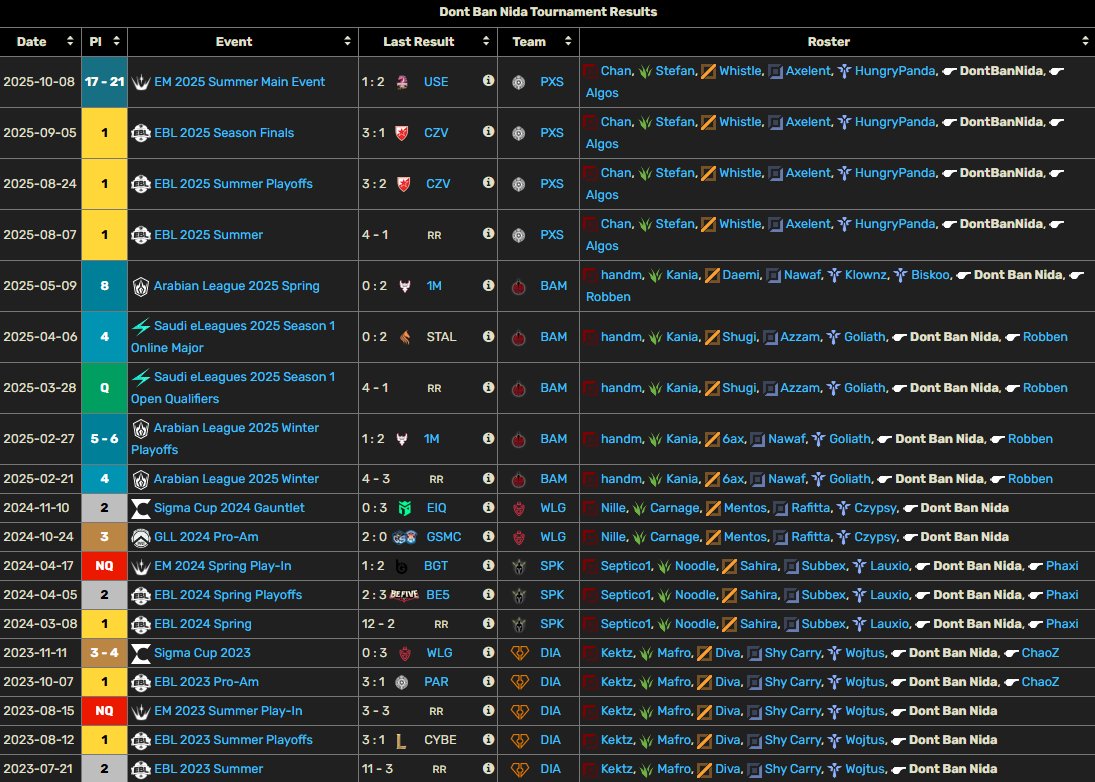
Task: Select the 17 - 21 placement cell
Action: (104, 82)
